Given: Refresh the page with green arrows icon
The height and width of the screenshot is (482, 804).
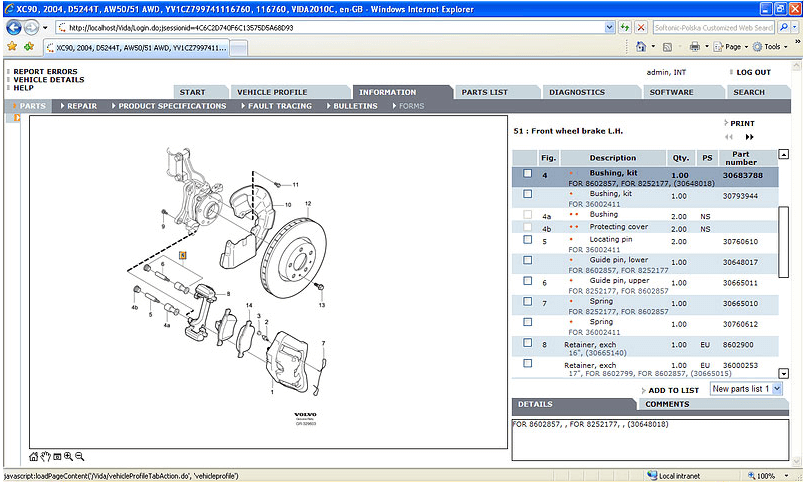Looking at the screenshot, I should (625, 27).
